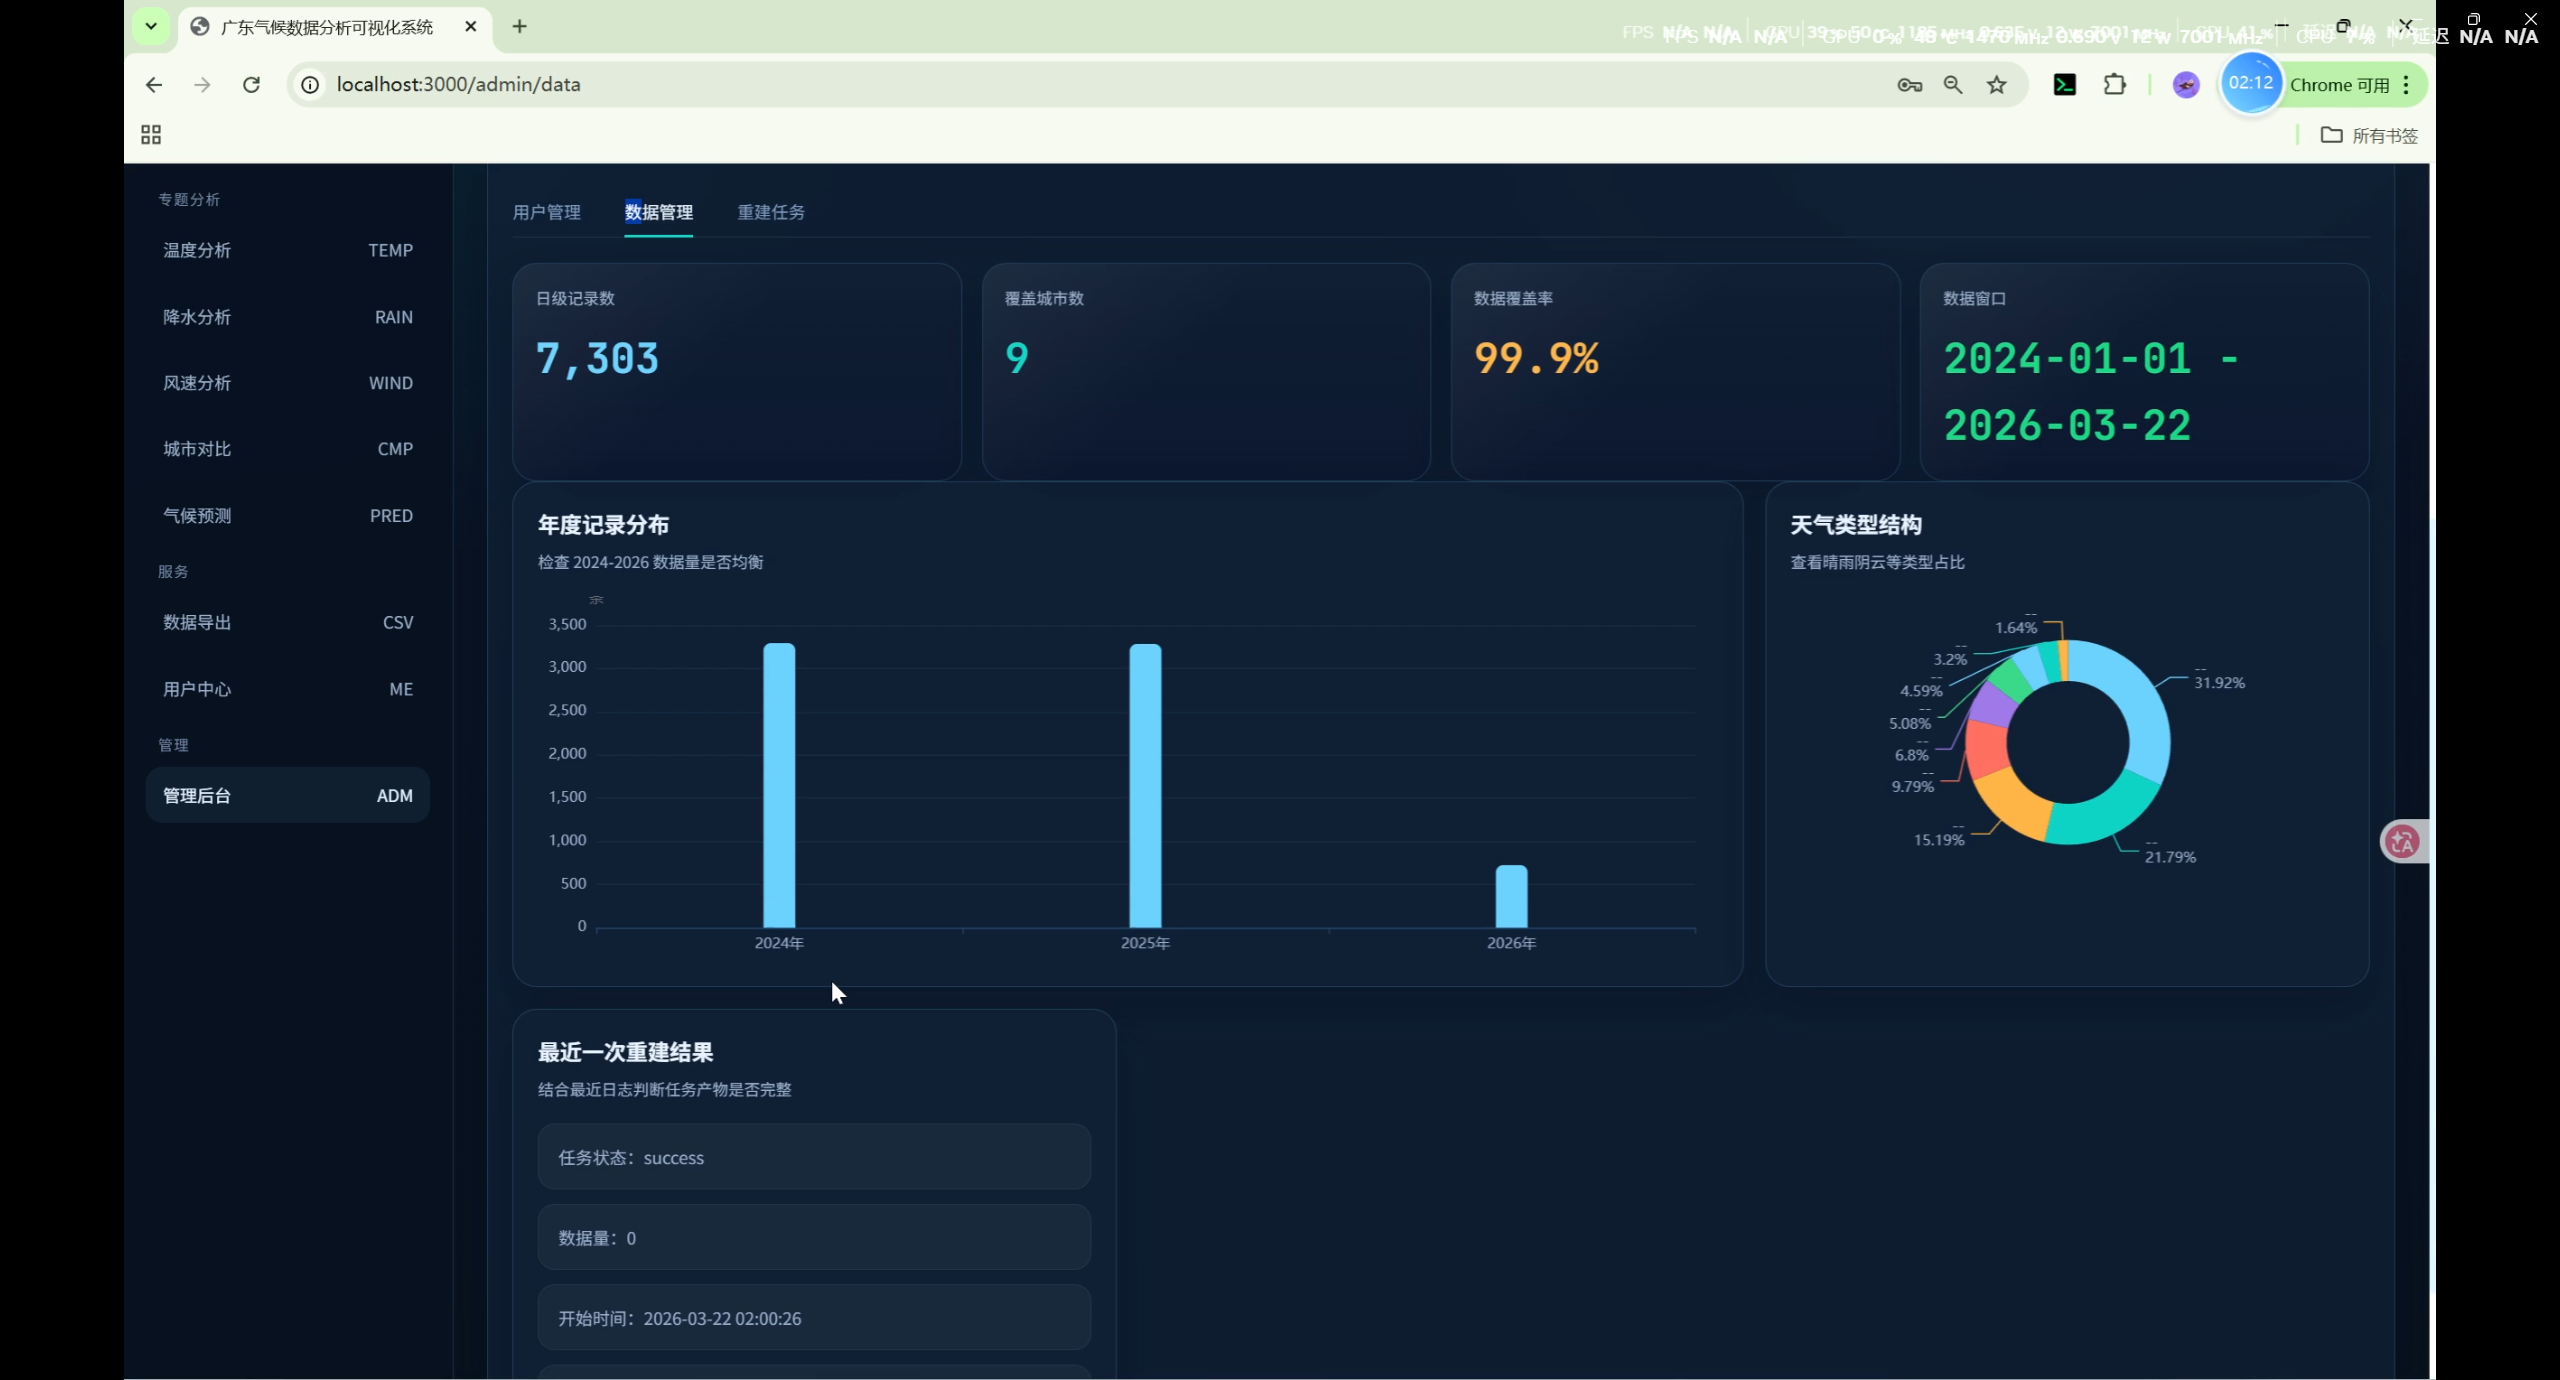Expand the tab search dropdown arrow
2560x1380 pixels.
tap(151, 26)
